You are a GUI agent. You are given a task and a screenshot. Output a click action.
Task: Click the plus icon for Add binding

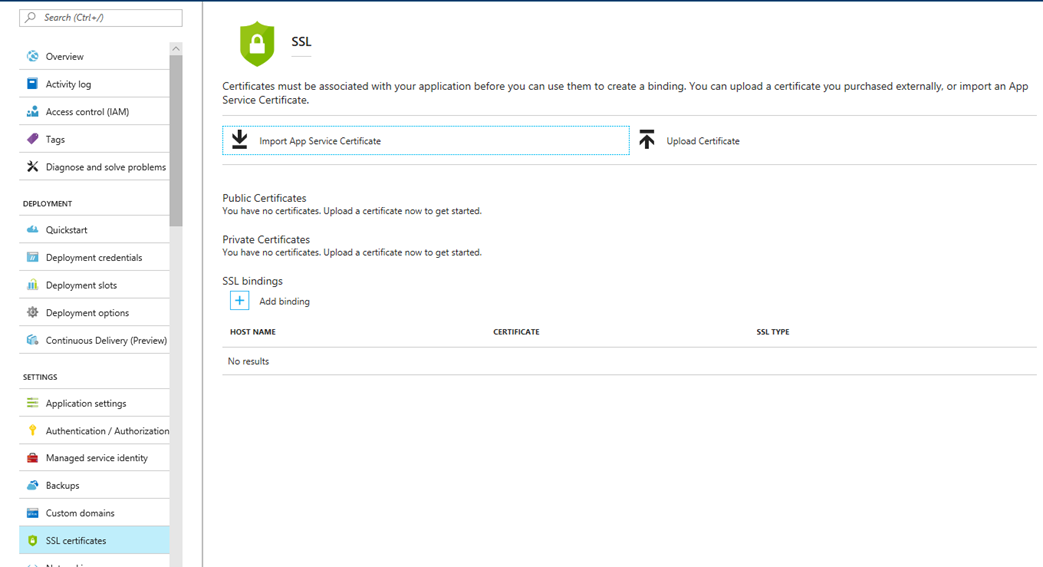[x=239, y=301]
